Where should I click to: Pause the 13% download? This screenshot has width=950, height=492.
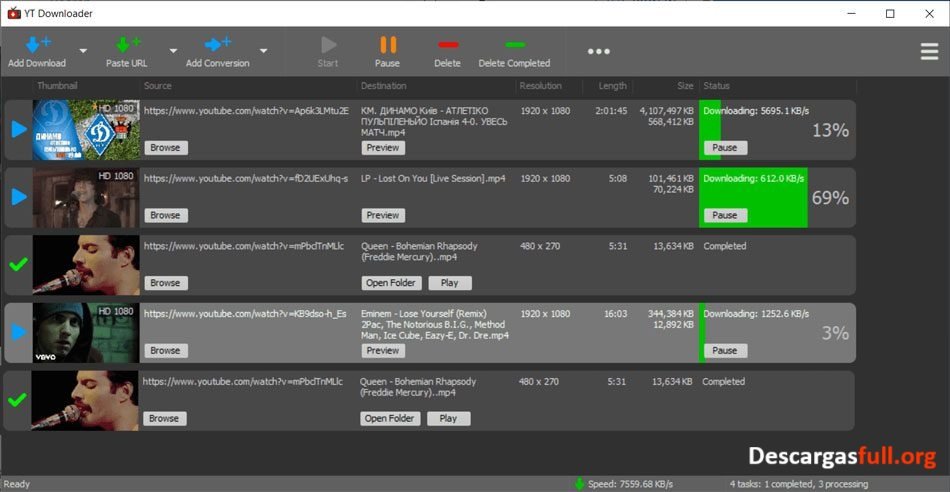(x=725, y=147)
